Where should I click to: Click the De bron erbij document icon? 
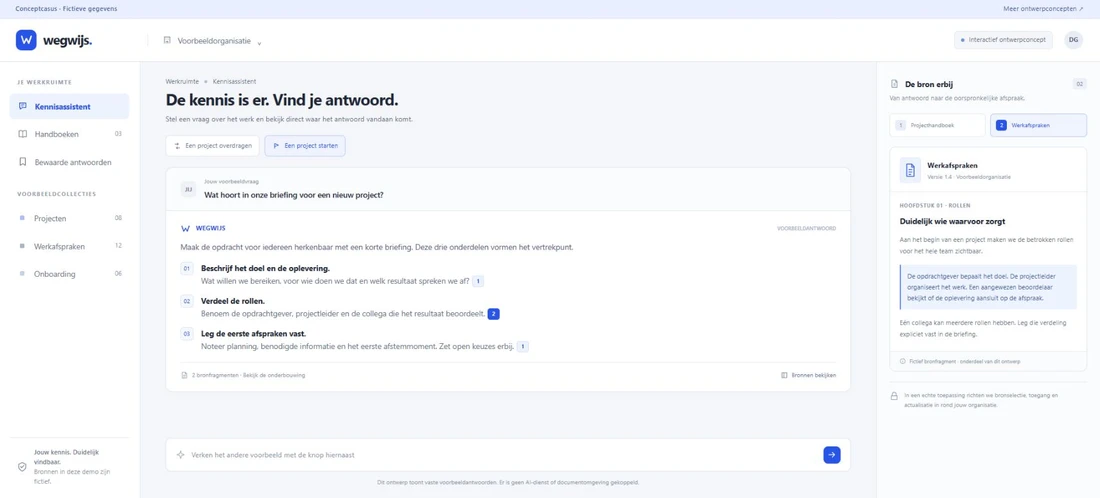[894, 84]
